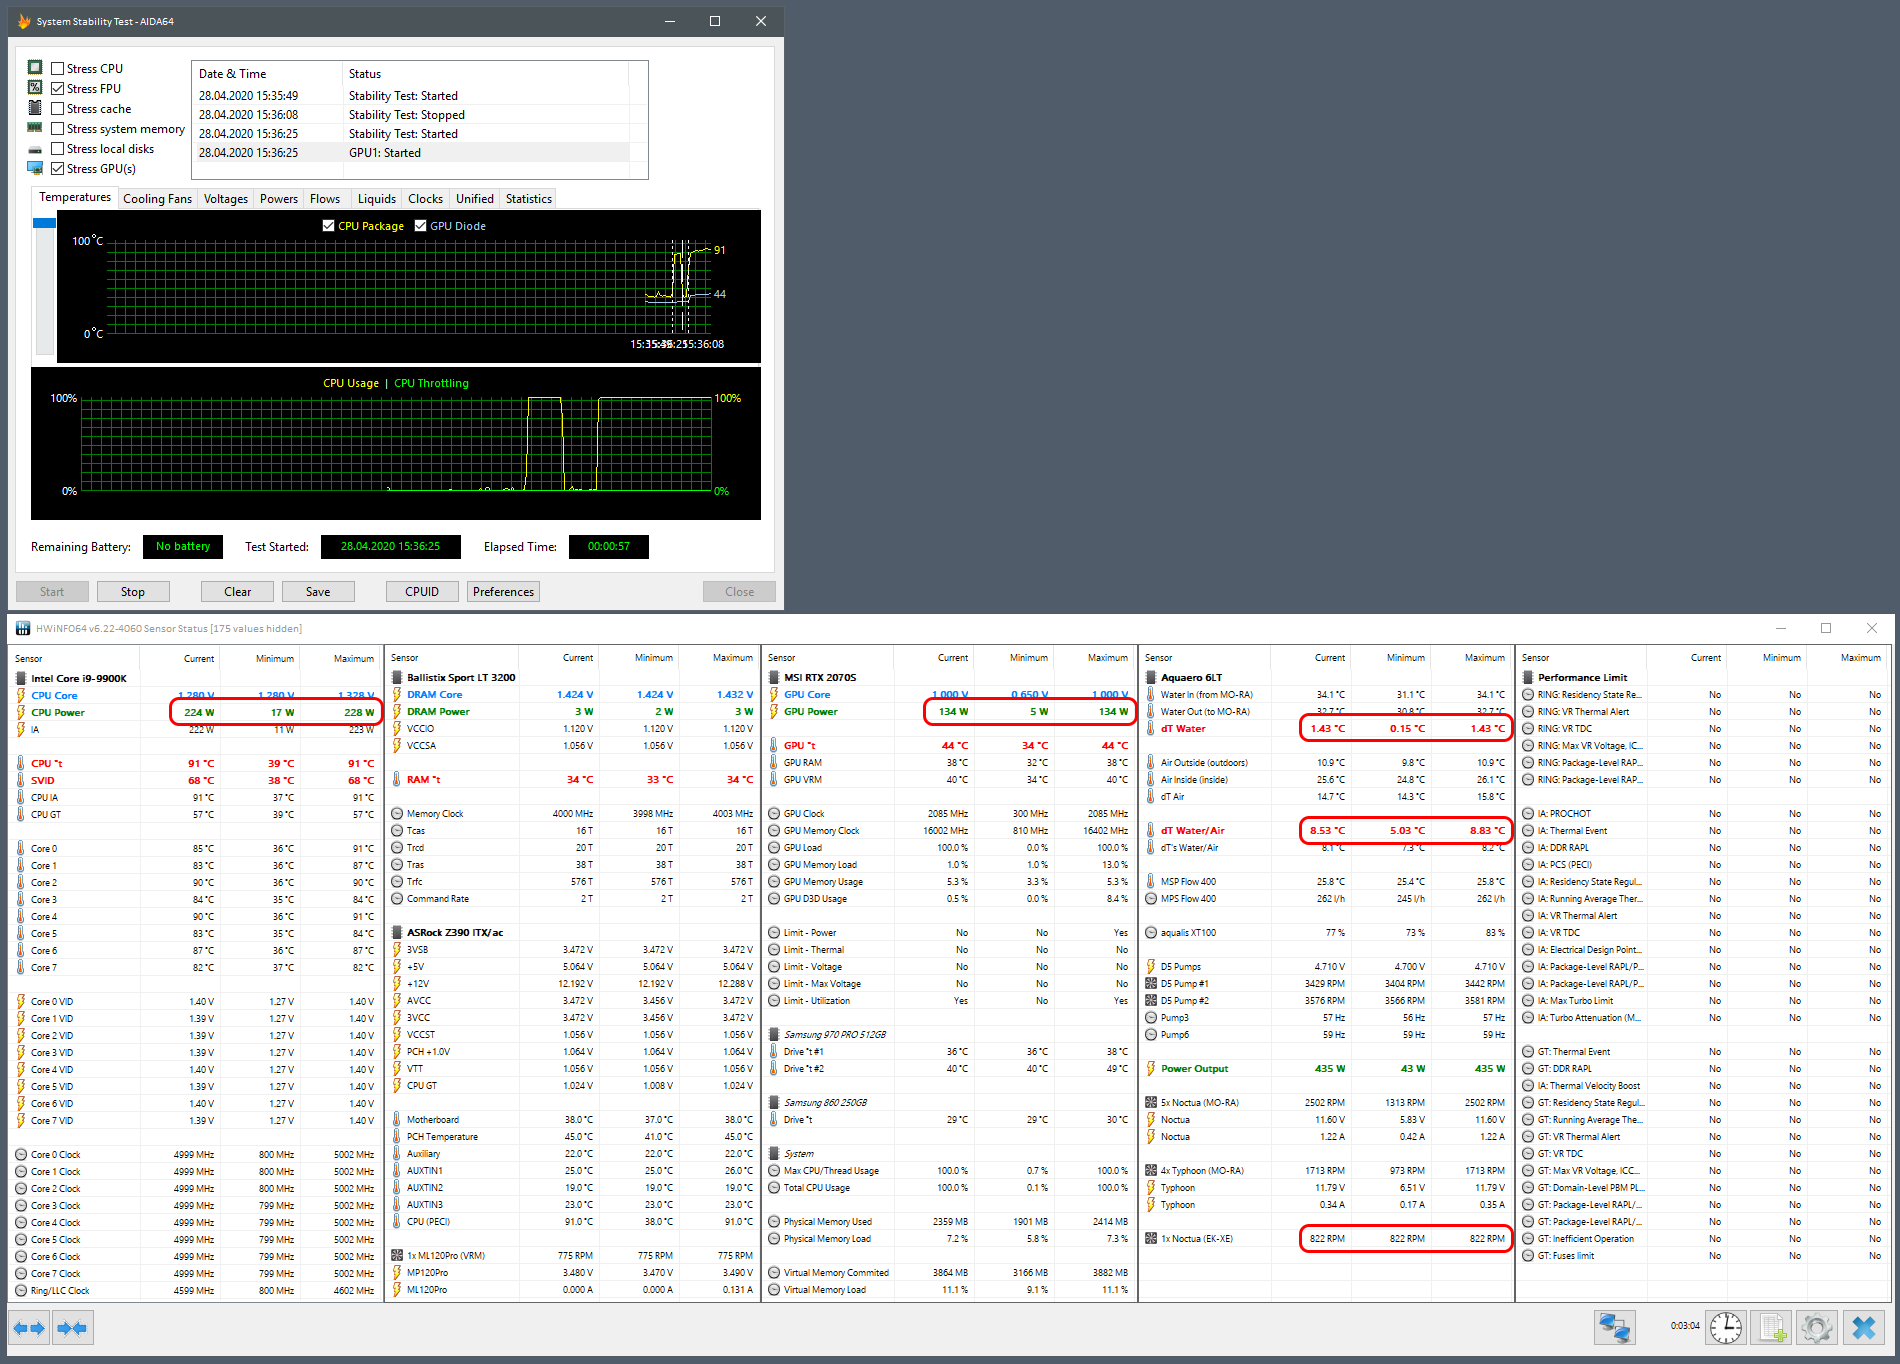Image resolution: width=1900 pixels, height=1364 pixels.
Task: Select the '1x Noctua (EK-XE)' sensor row
Action: coord(1326,1238)
